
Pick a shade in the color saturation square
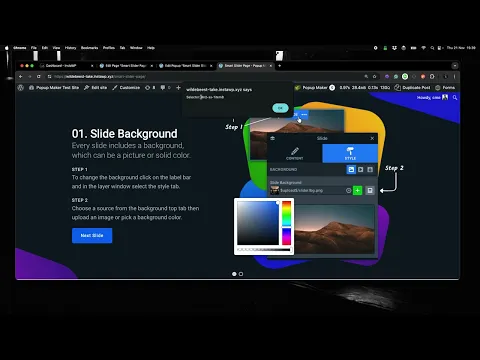258,223
